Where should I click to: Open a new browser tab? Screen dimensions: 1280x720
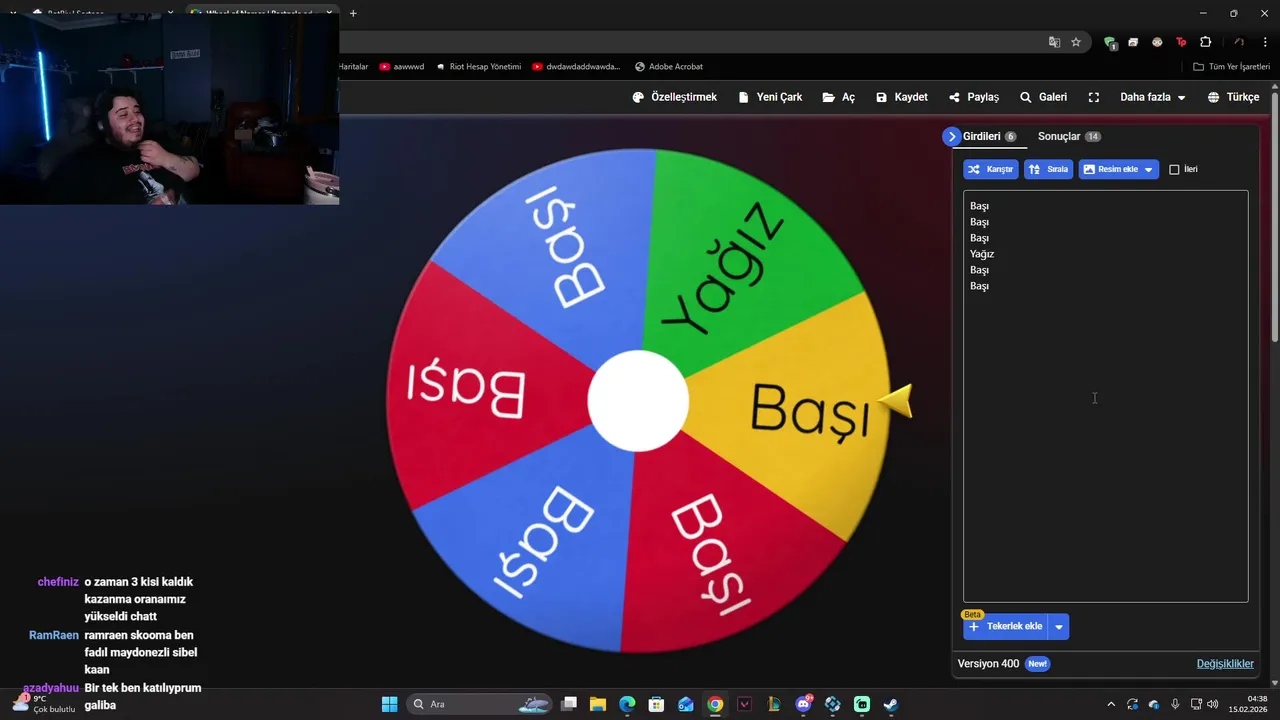(353, 13)
